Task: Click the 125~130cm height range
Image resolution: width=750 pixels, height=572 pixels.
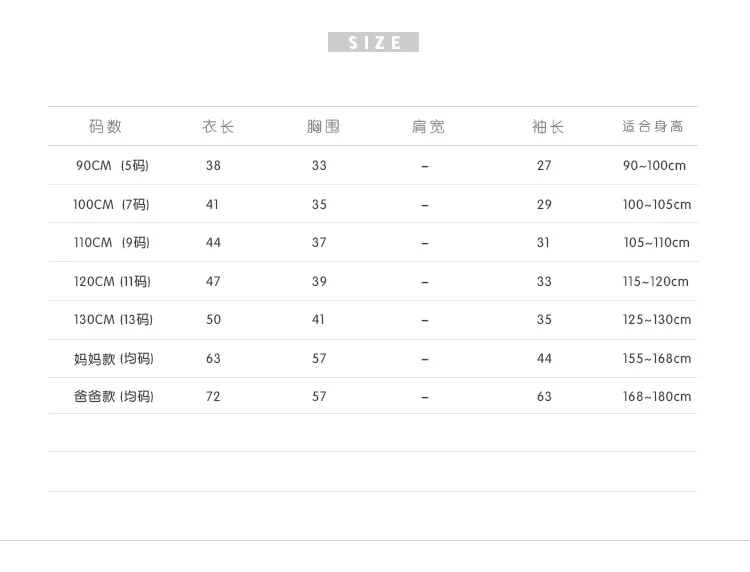Action: 657,319
